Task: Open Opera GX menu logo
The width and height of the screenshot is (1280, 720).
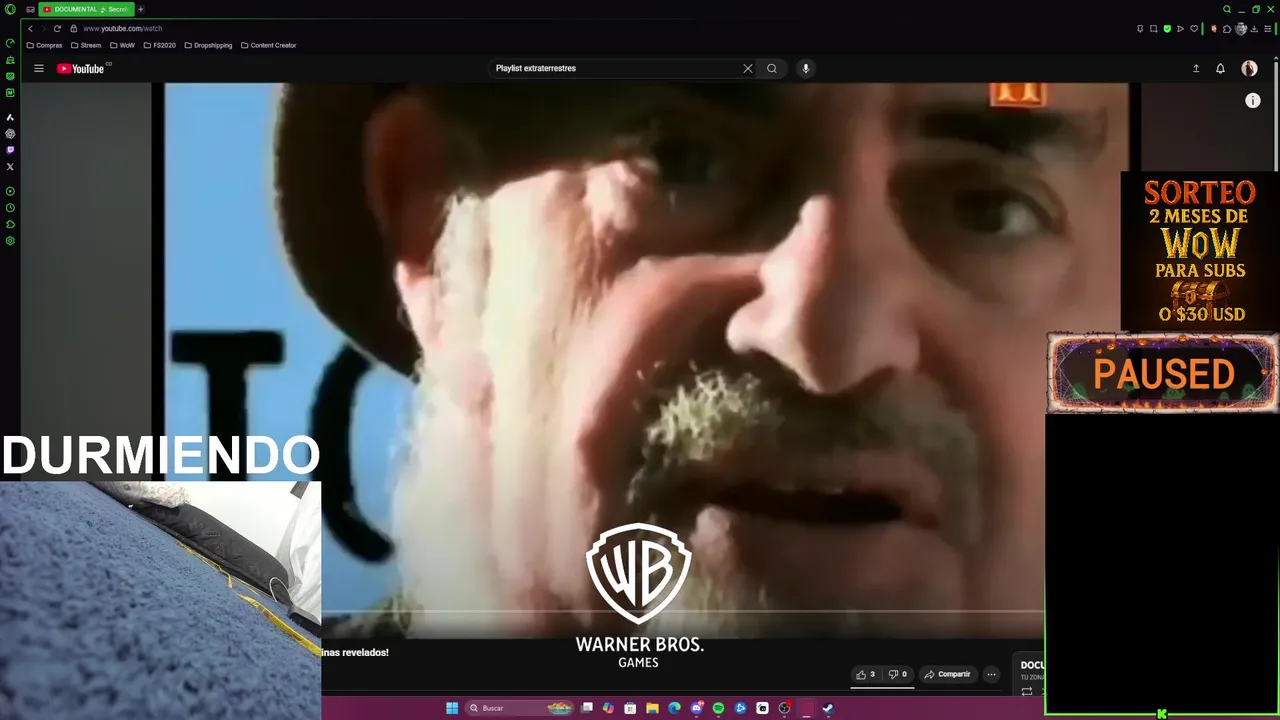Action: tap(10, 9)
